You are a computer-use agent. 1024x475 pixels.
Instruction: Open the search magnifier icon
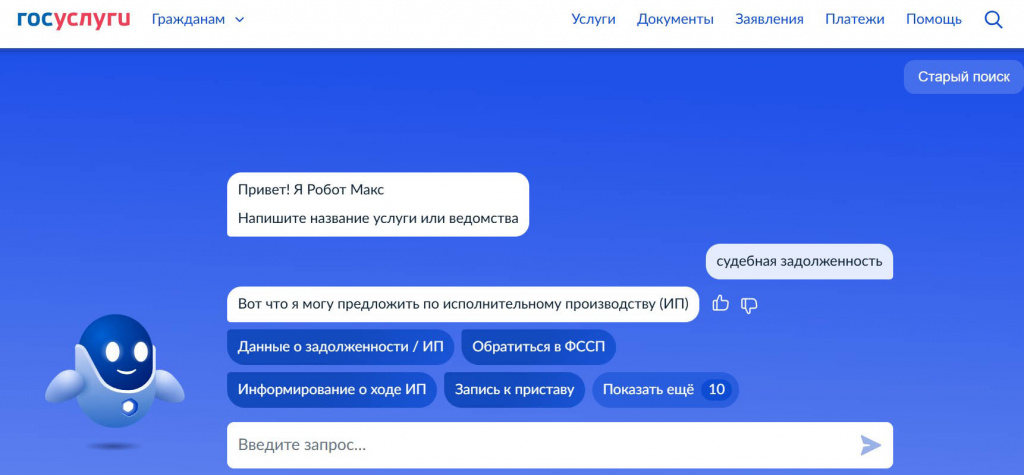[x=993, y=20]
